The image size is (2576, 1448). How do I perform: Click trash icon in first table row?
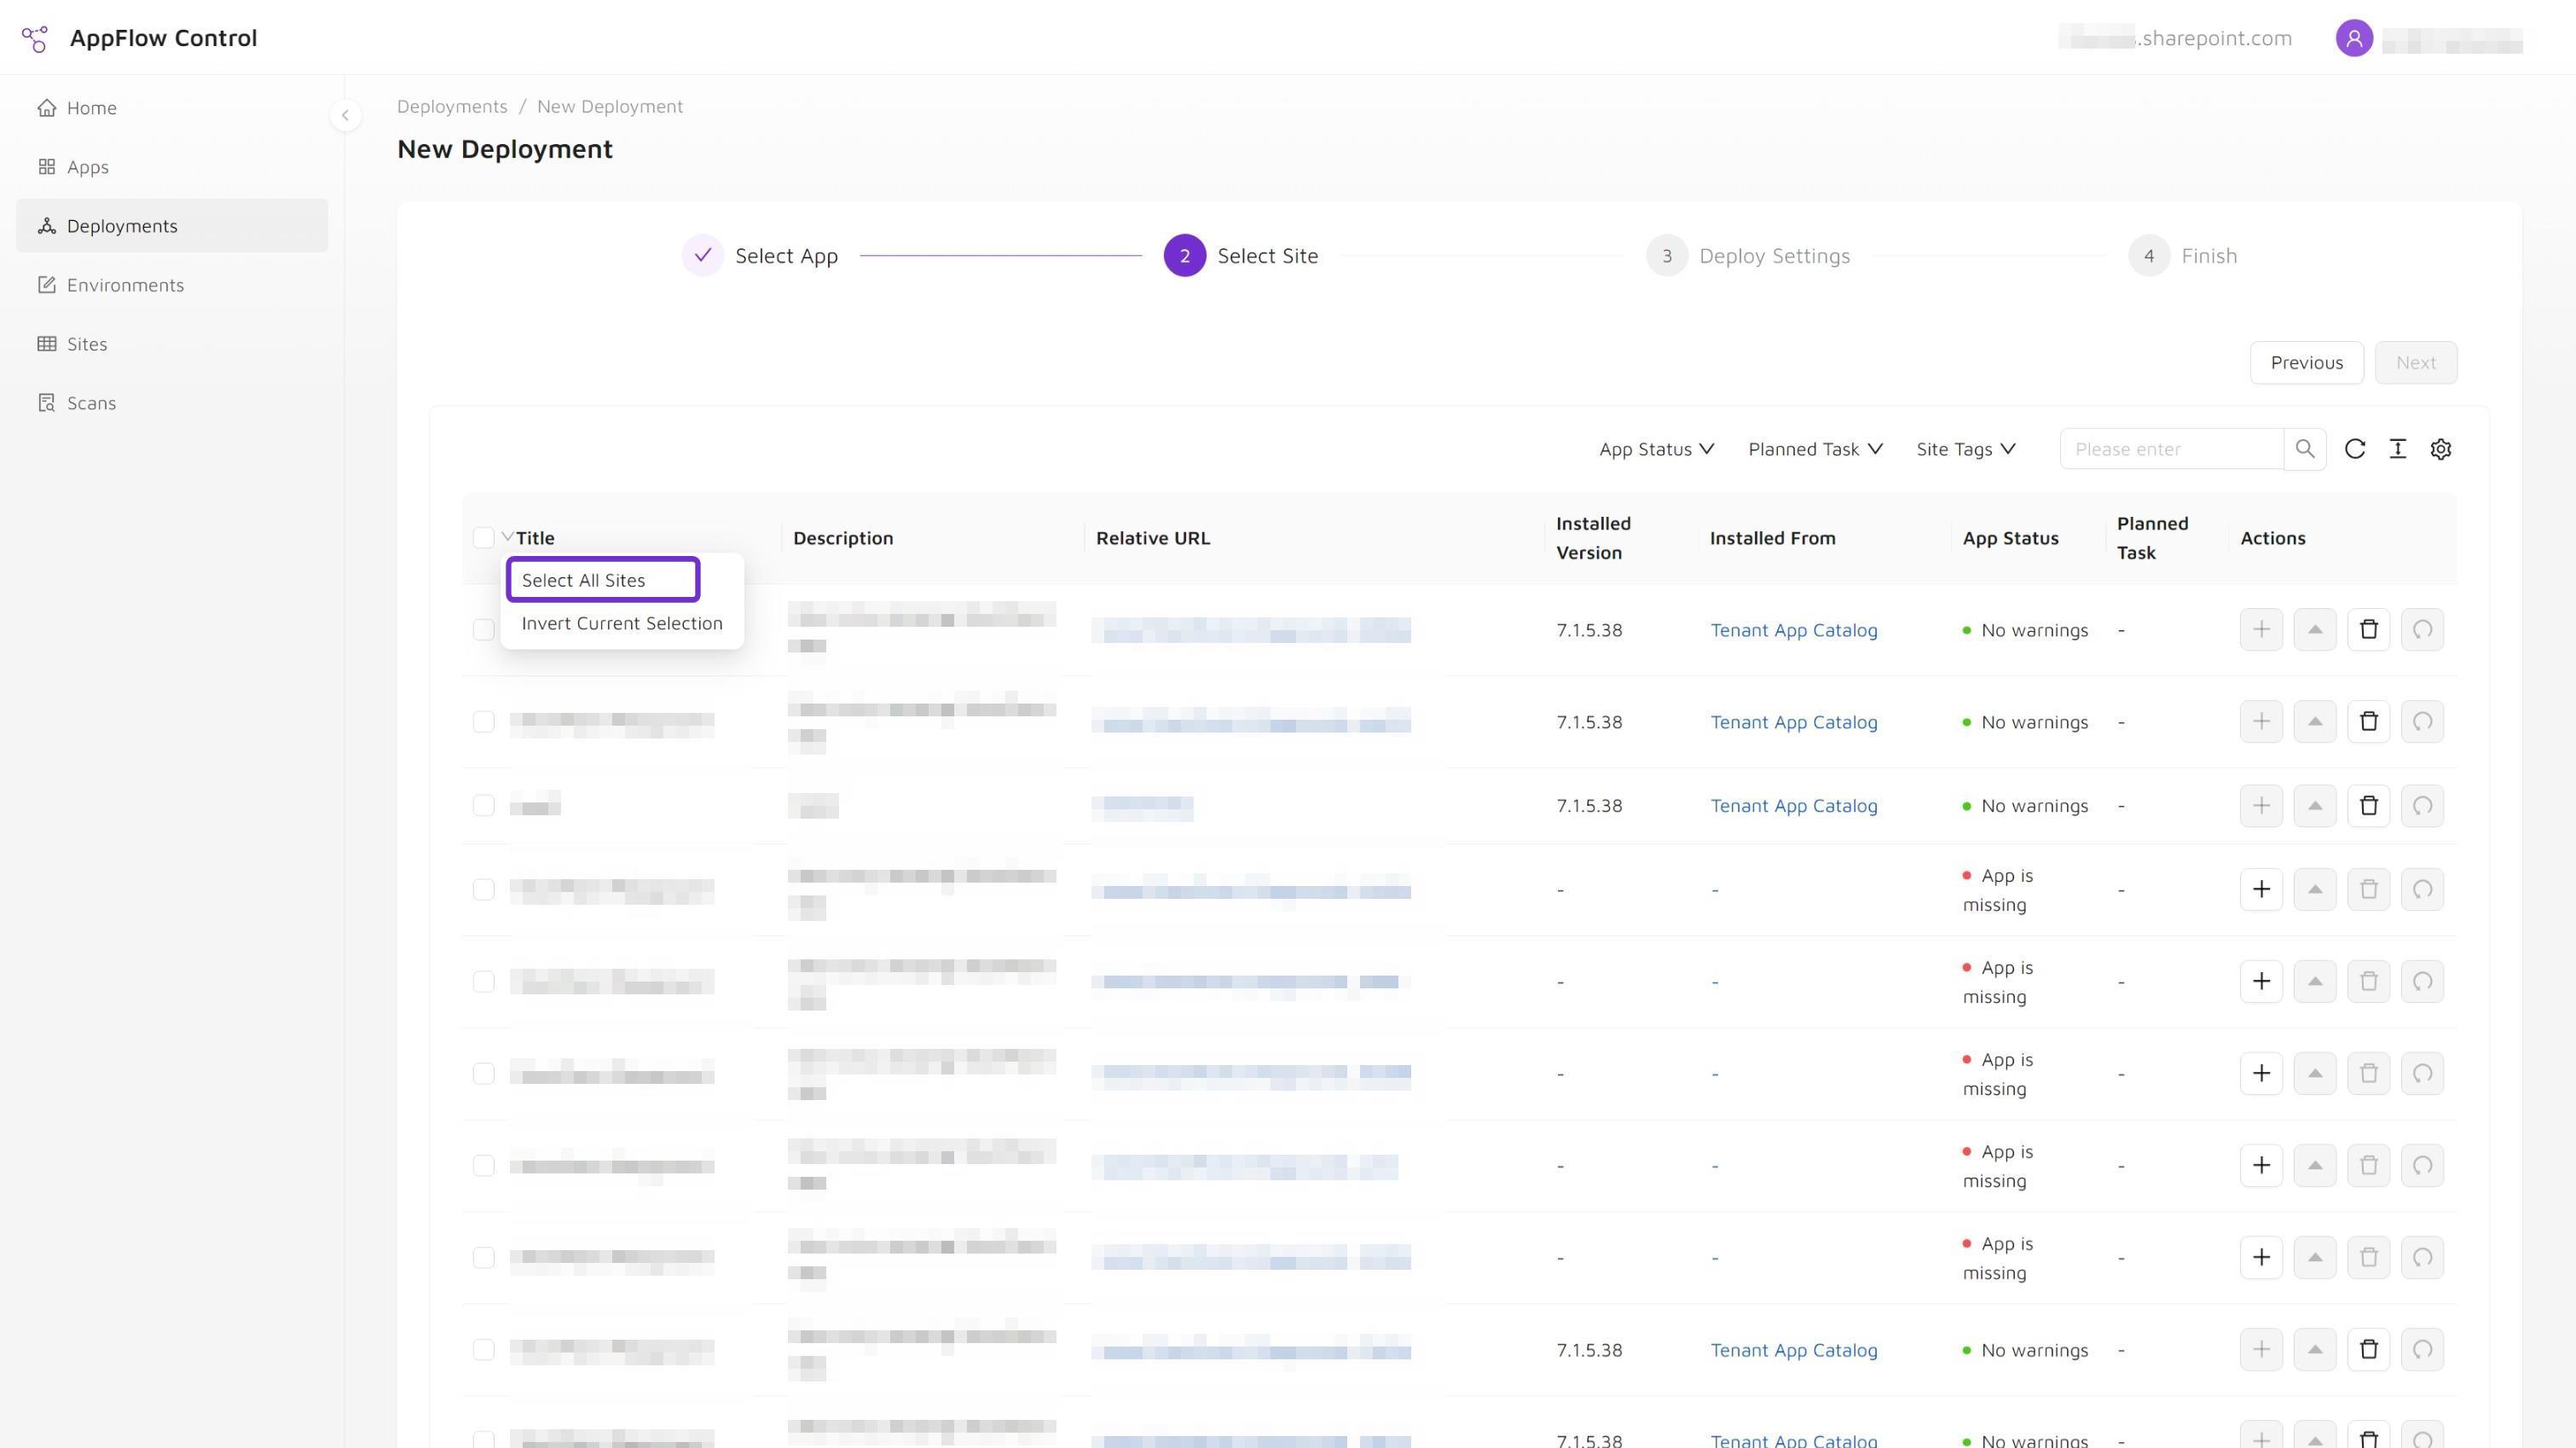[2368, 630]
